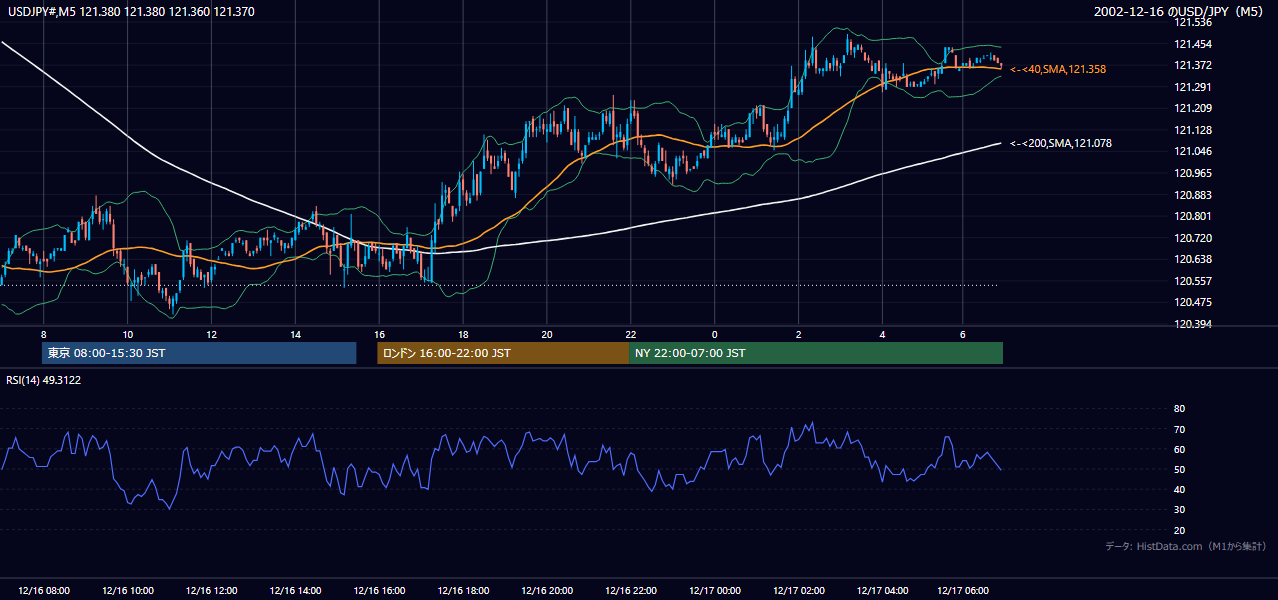Click the bottom timestamp 12/17 02:00

[798, 591]
